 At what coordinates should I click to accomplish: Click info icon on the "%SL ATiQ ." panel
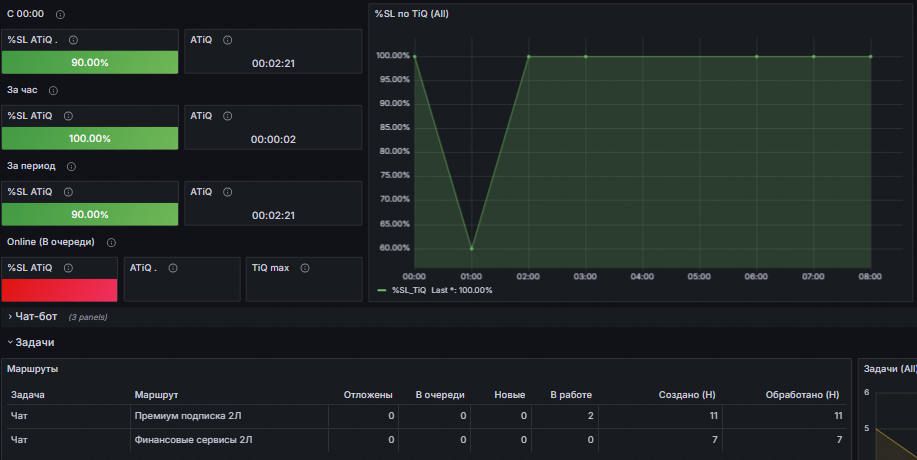point(73,40)
